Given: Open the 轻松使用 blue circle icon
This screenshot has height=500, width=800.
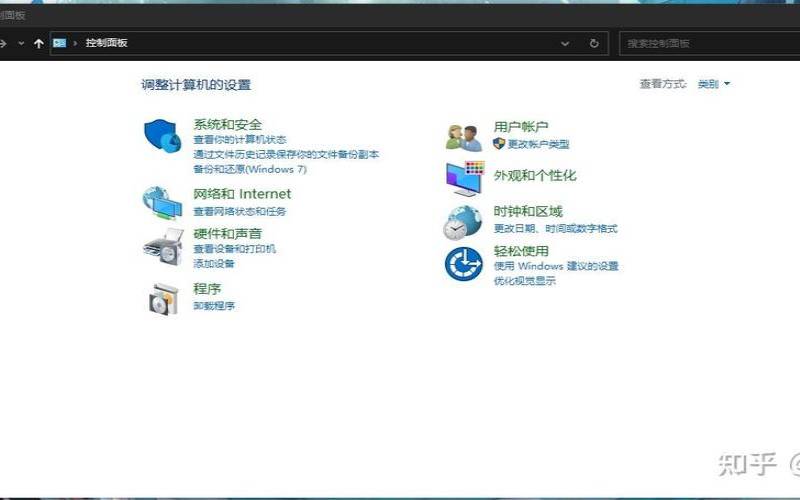Looking at the screenshot, I should point(463,264).
